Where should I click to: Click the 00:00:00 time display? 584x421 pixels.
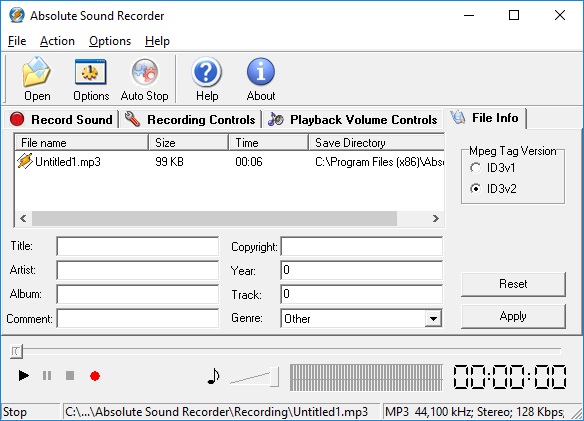click(510, 377)
